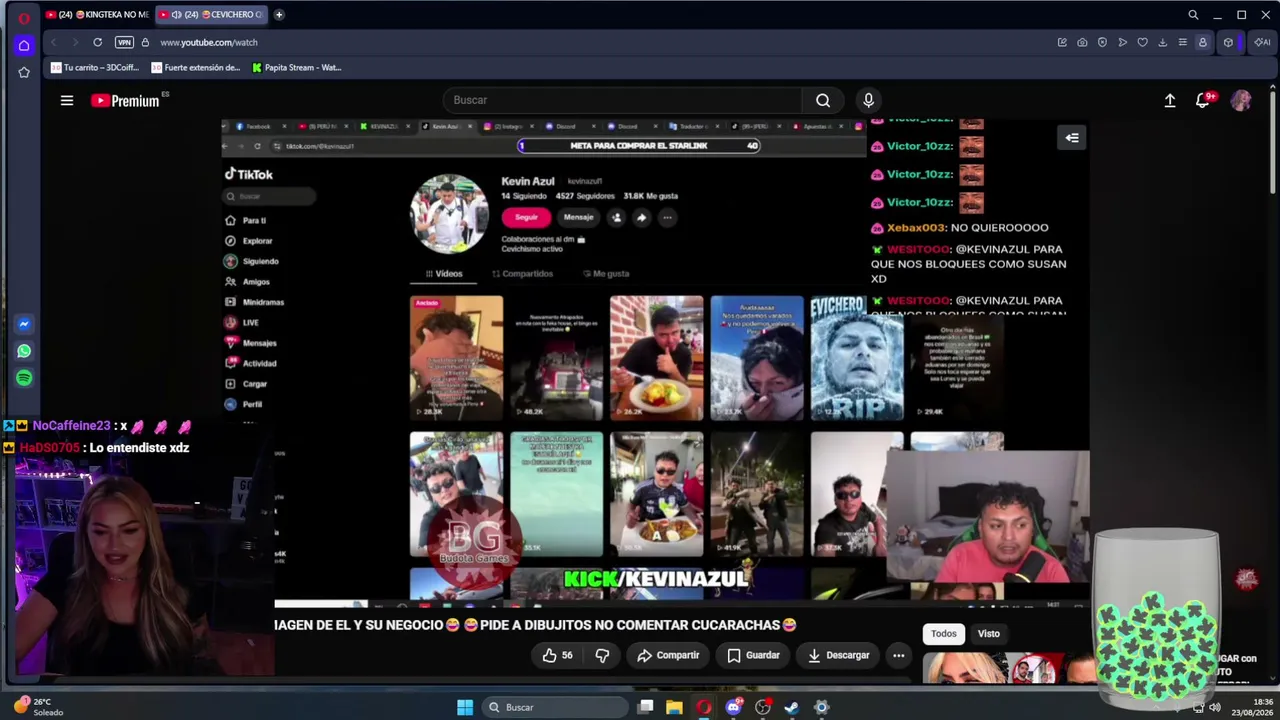The width and height of the screenshot is (1280, 720).
Task: Share the video via Compartir
Action: point(668,655)
